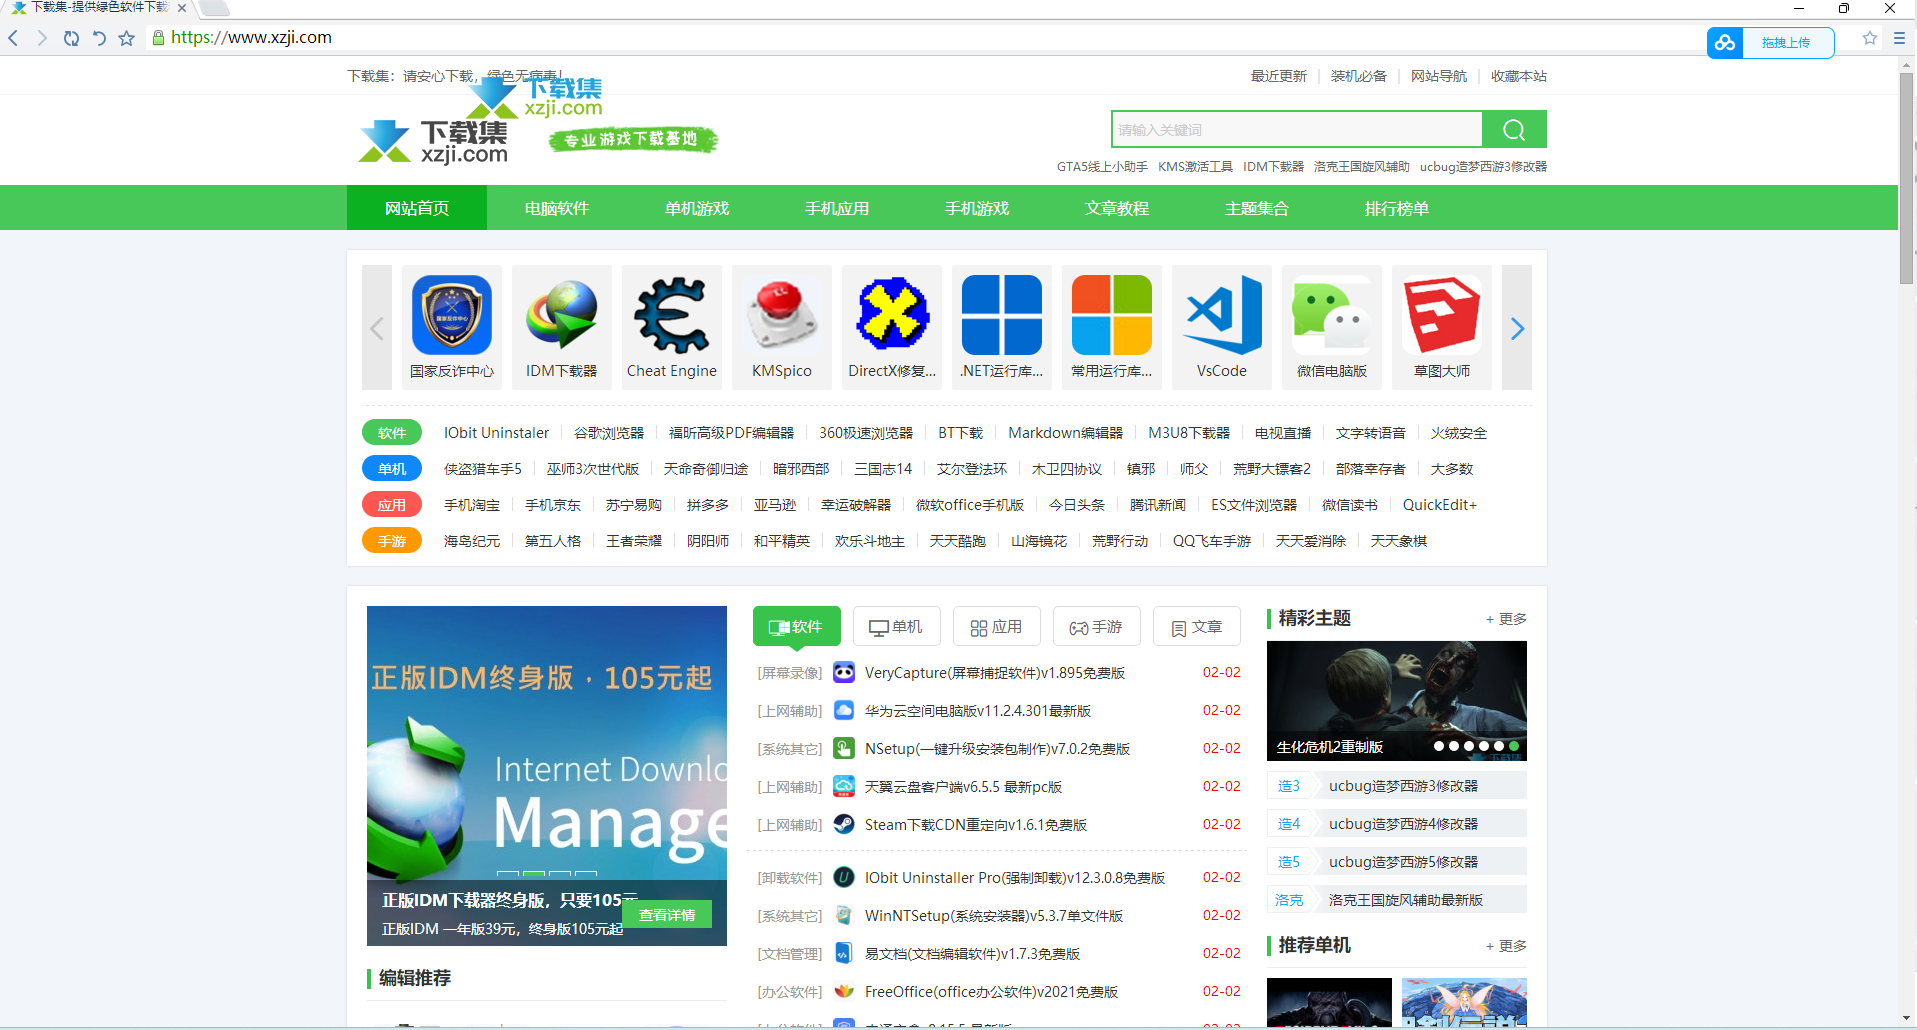Open the 国家反诈中心 app icon

pyautogui.click(x=452, y=316)
